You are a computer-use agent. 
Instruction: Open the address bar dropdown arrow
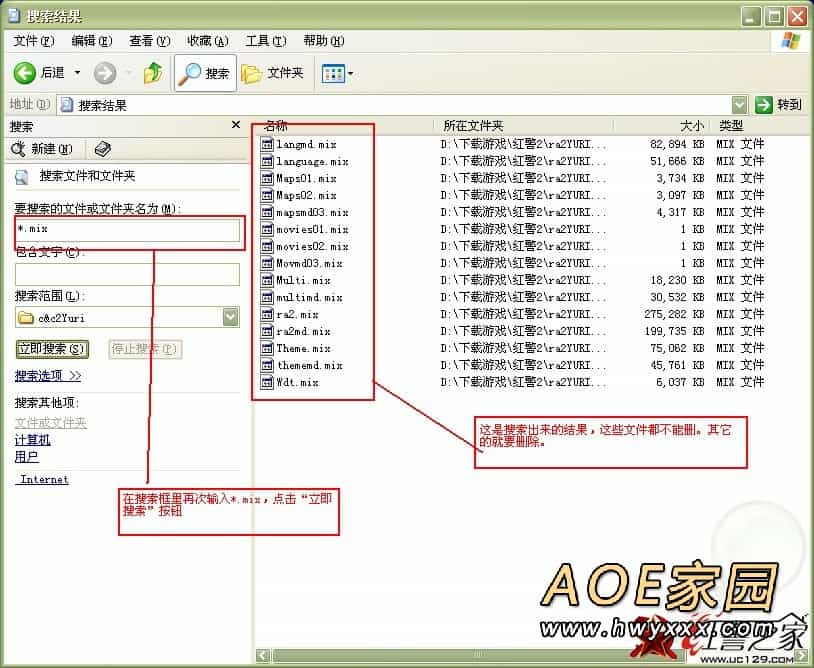[739, 104]
